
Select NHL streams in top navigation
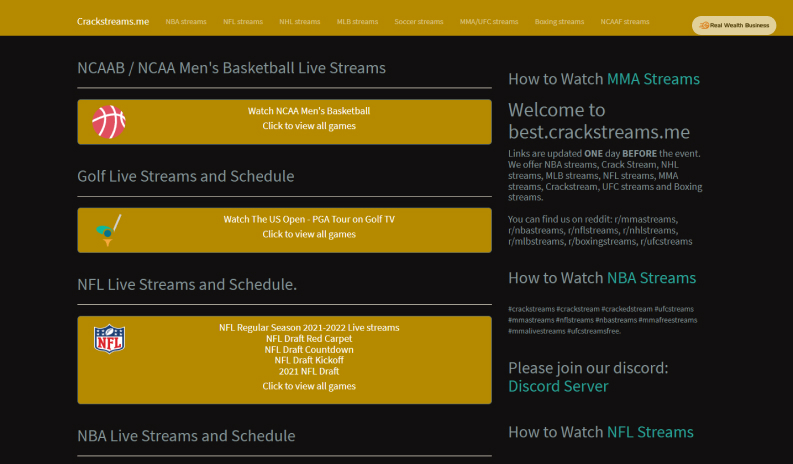tap(300, 21)
